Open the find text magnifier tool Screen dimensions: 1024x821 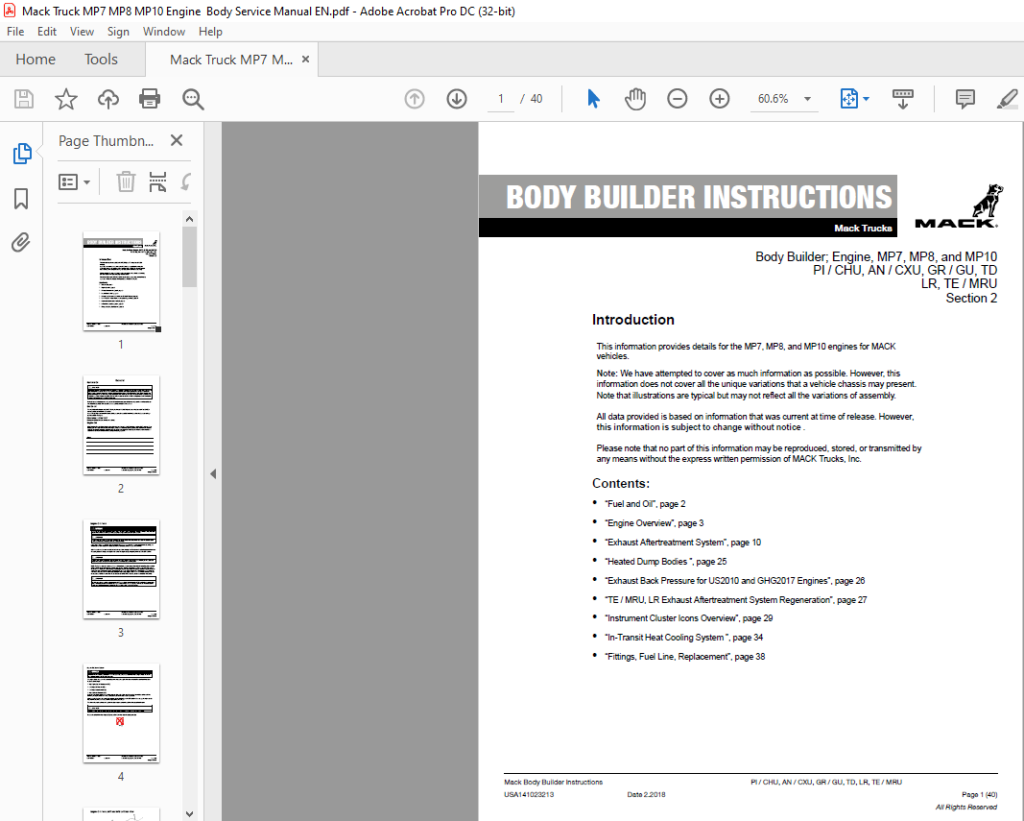(193, 99)
